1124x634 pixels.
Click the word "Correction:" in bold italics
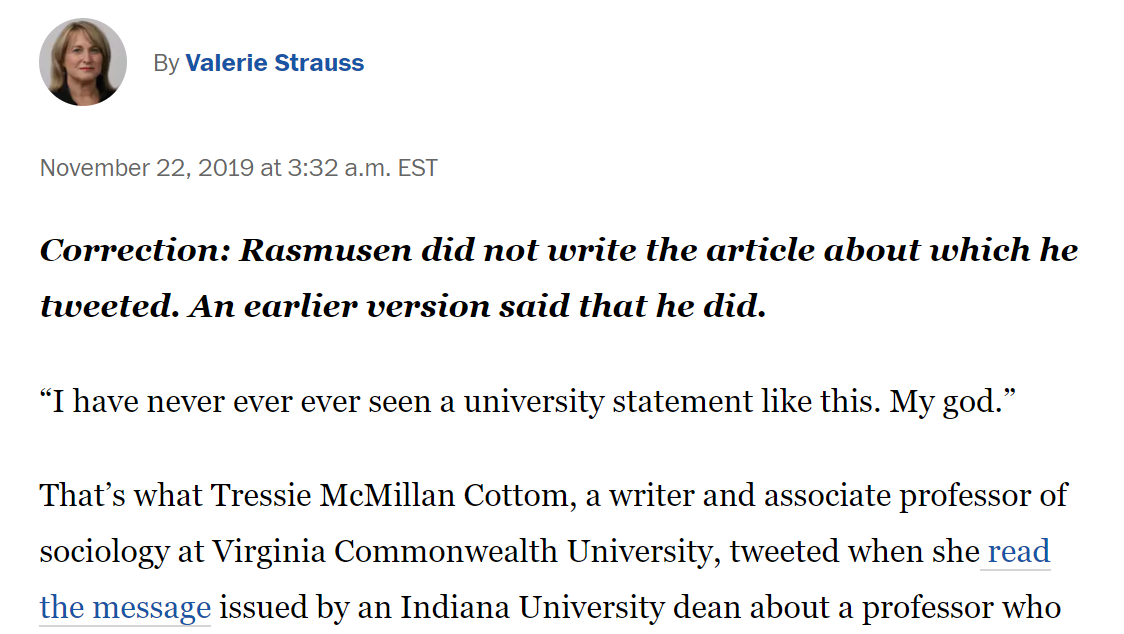pyautogui.click(x=135, y=250)
